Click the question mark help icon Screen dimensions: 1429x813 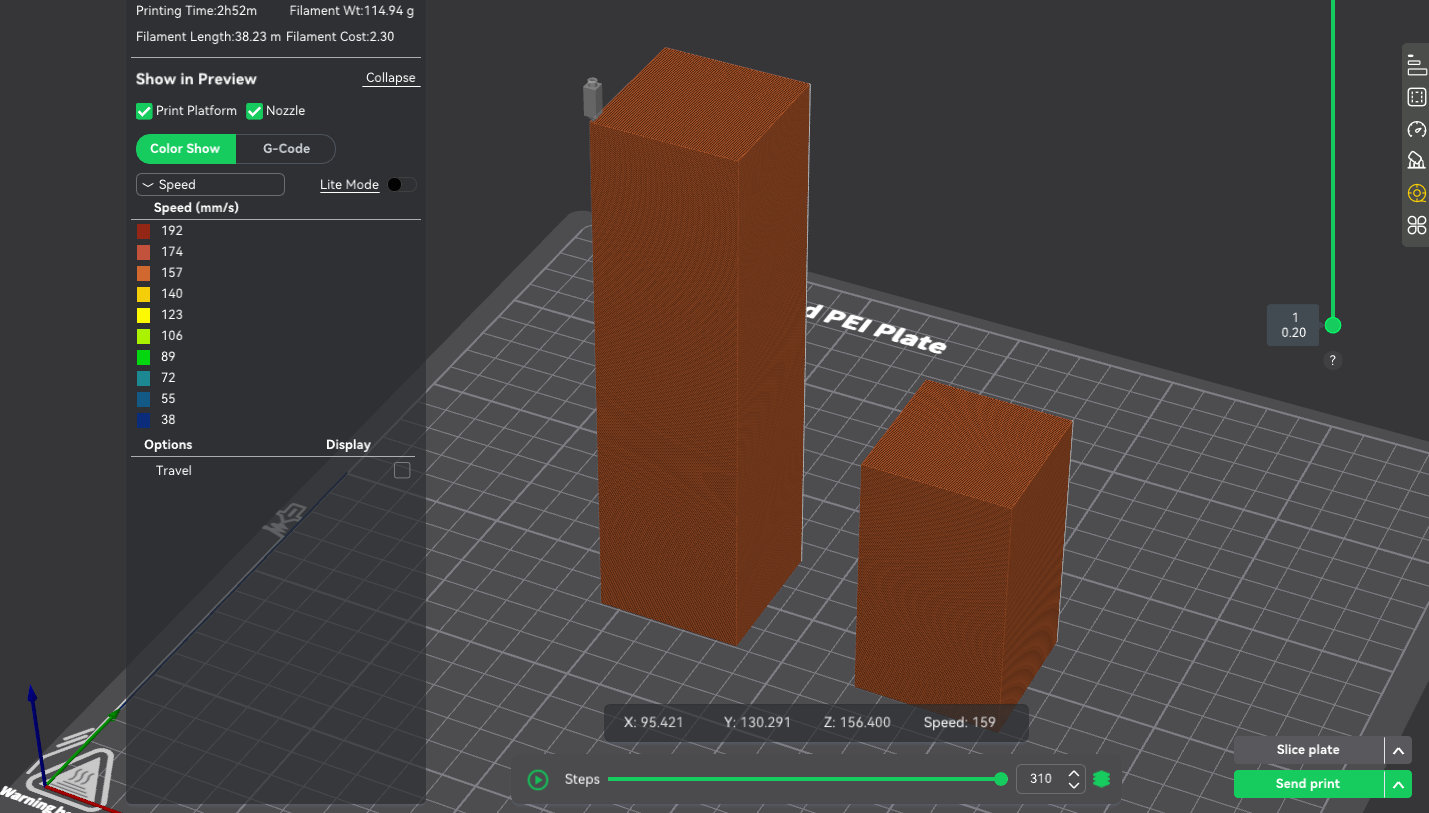1332,361
